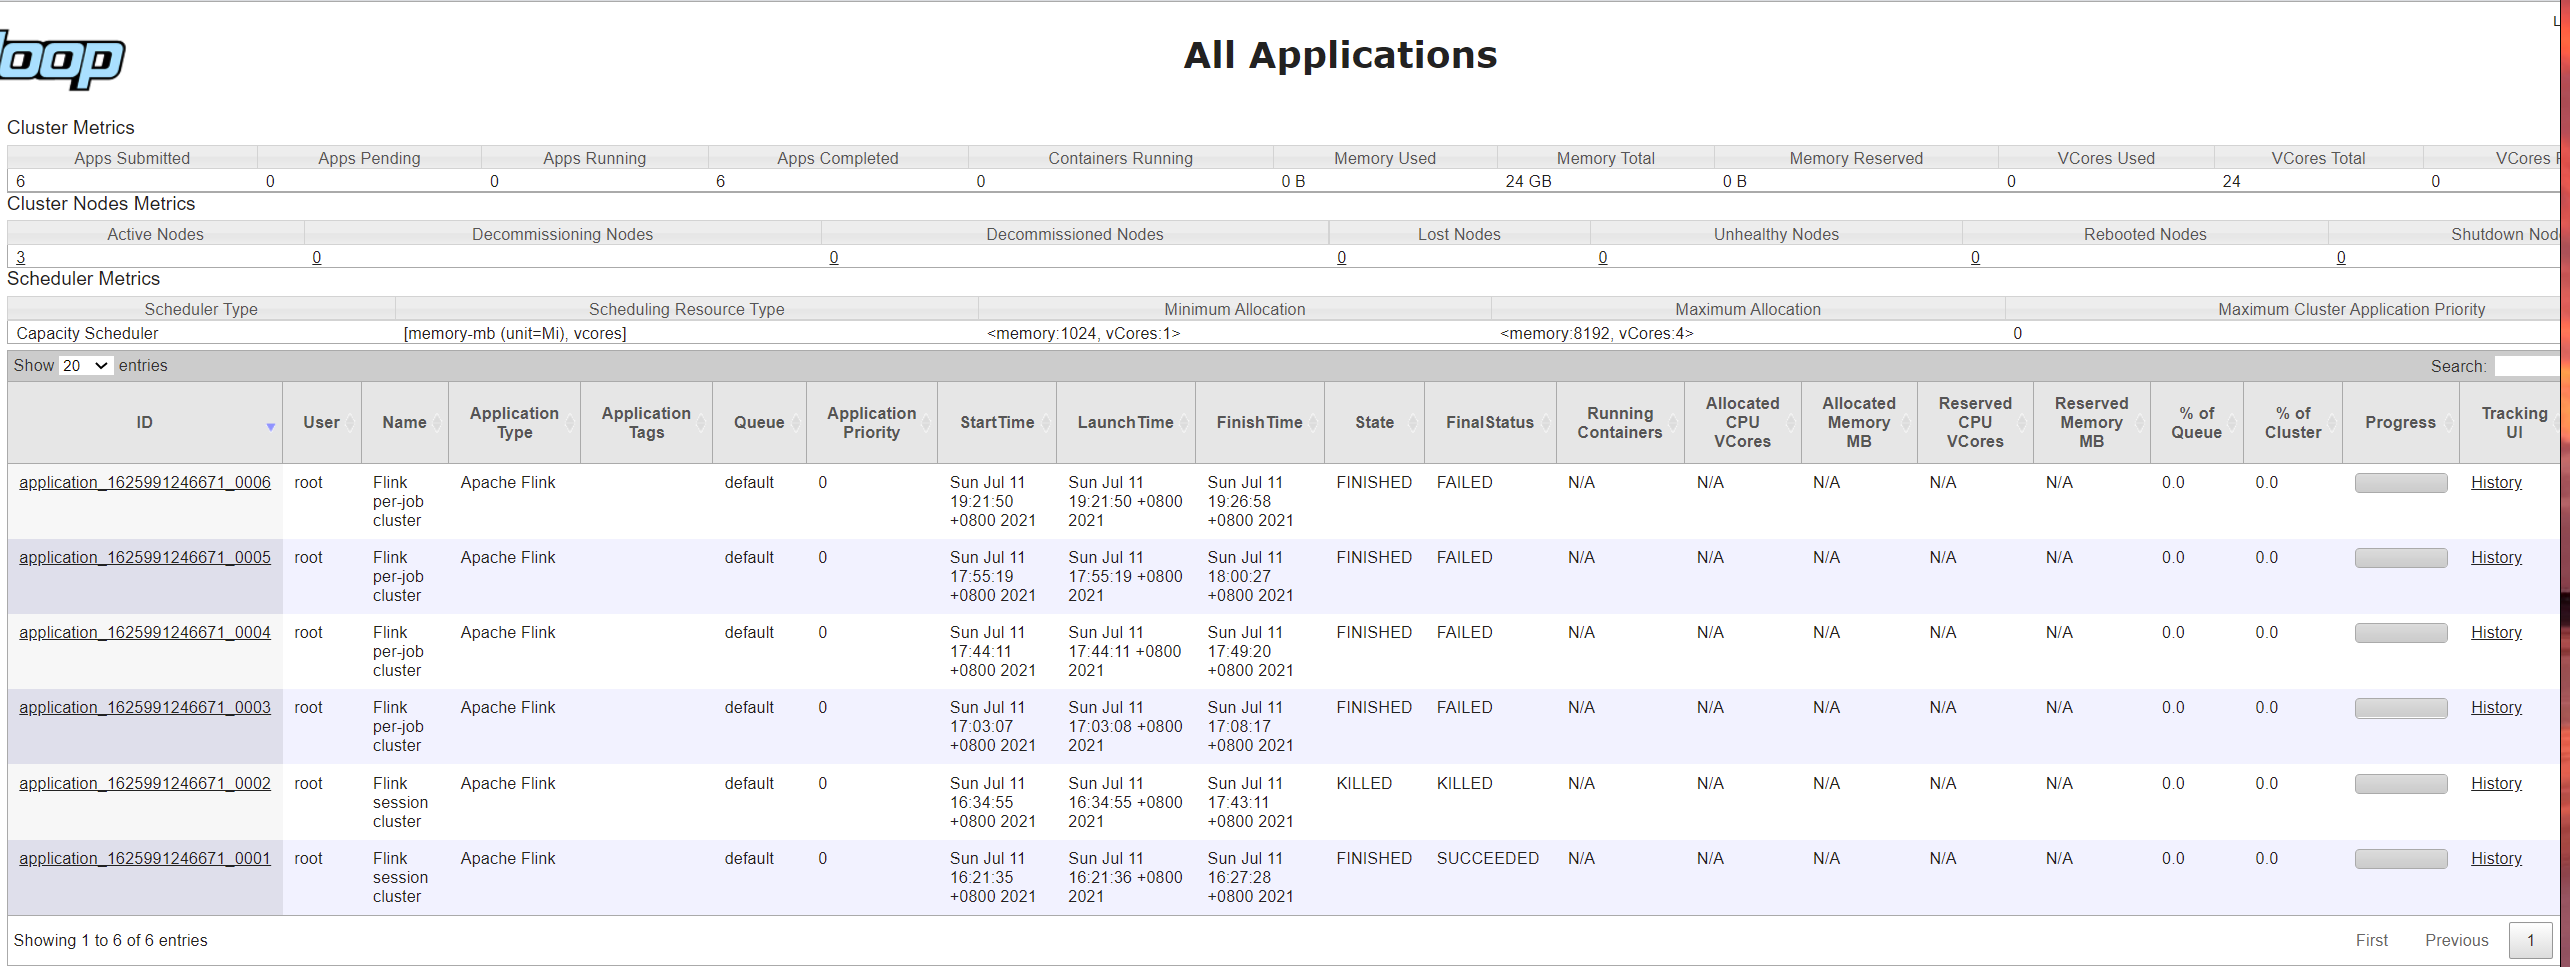Sort by Running Containers column
2570x967 pixels.
pos(1620,423)
